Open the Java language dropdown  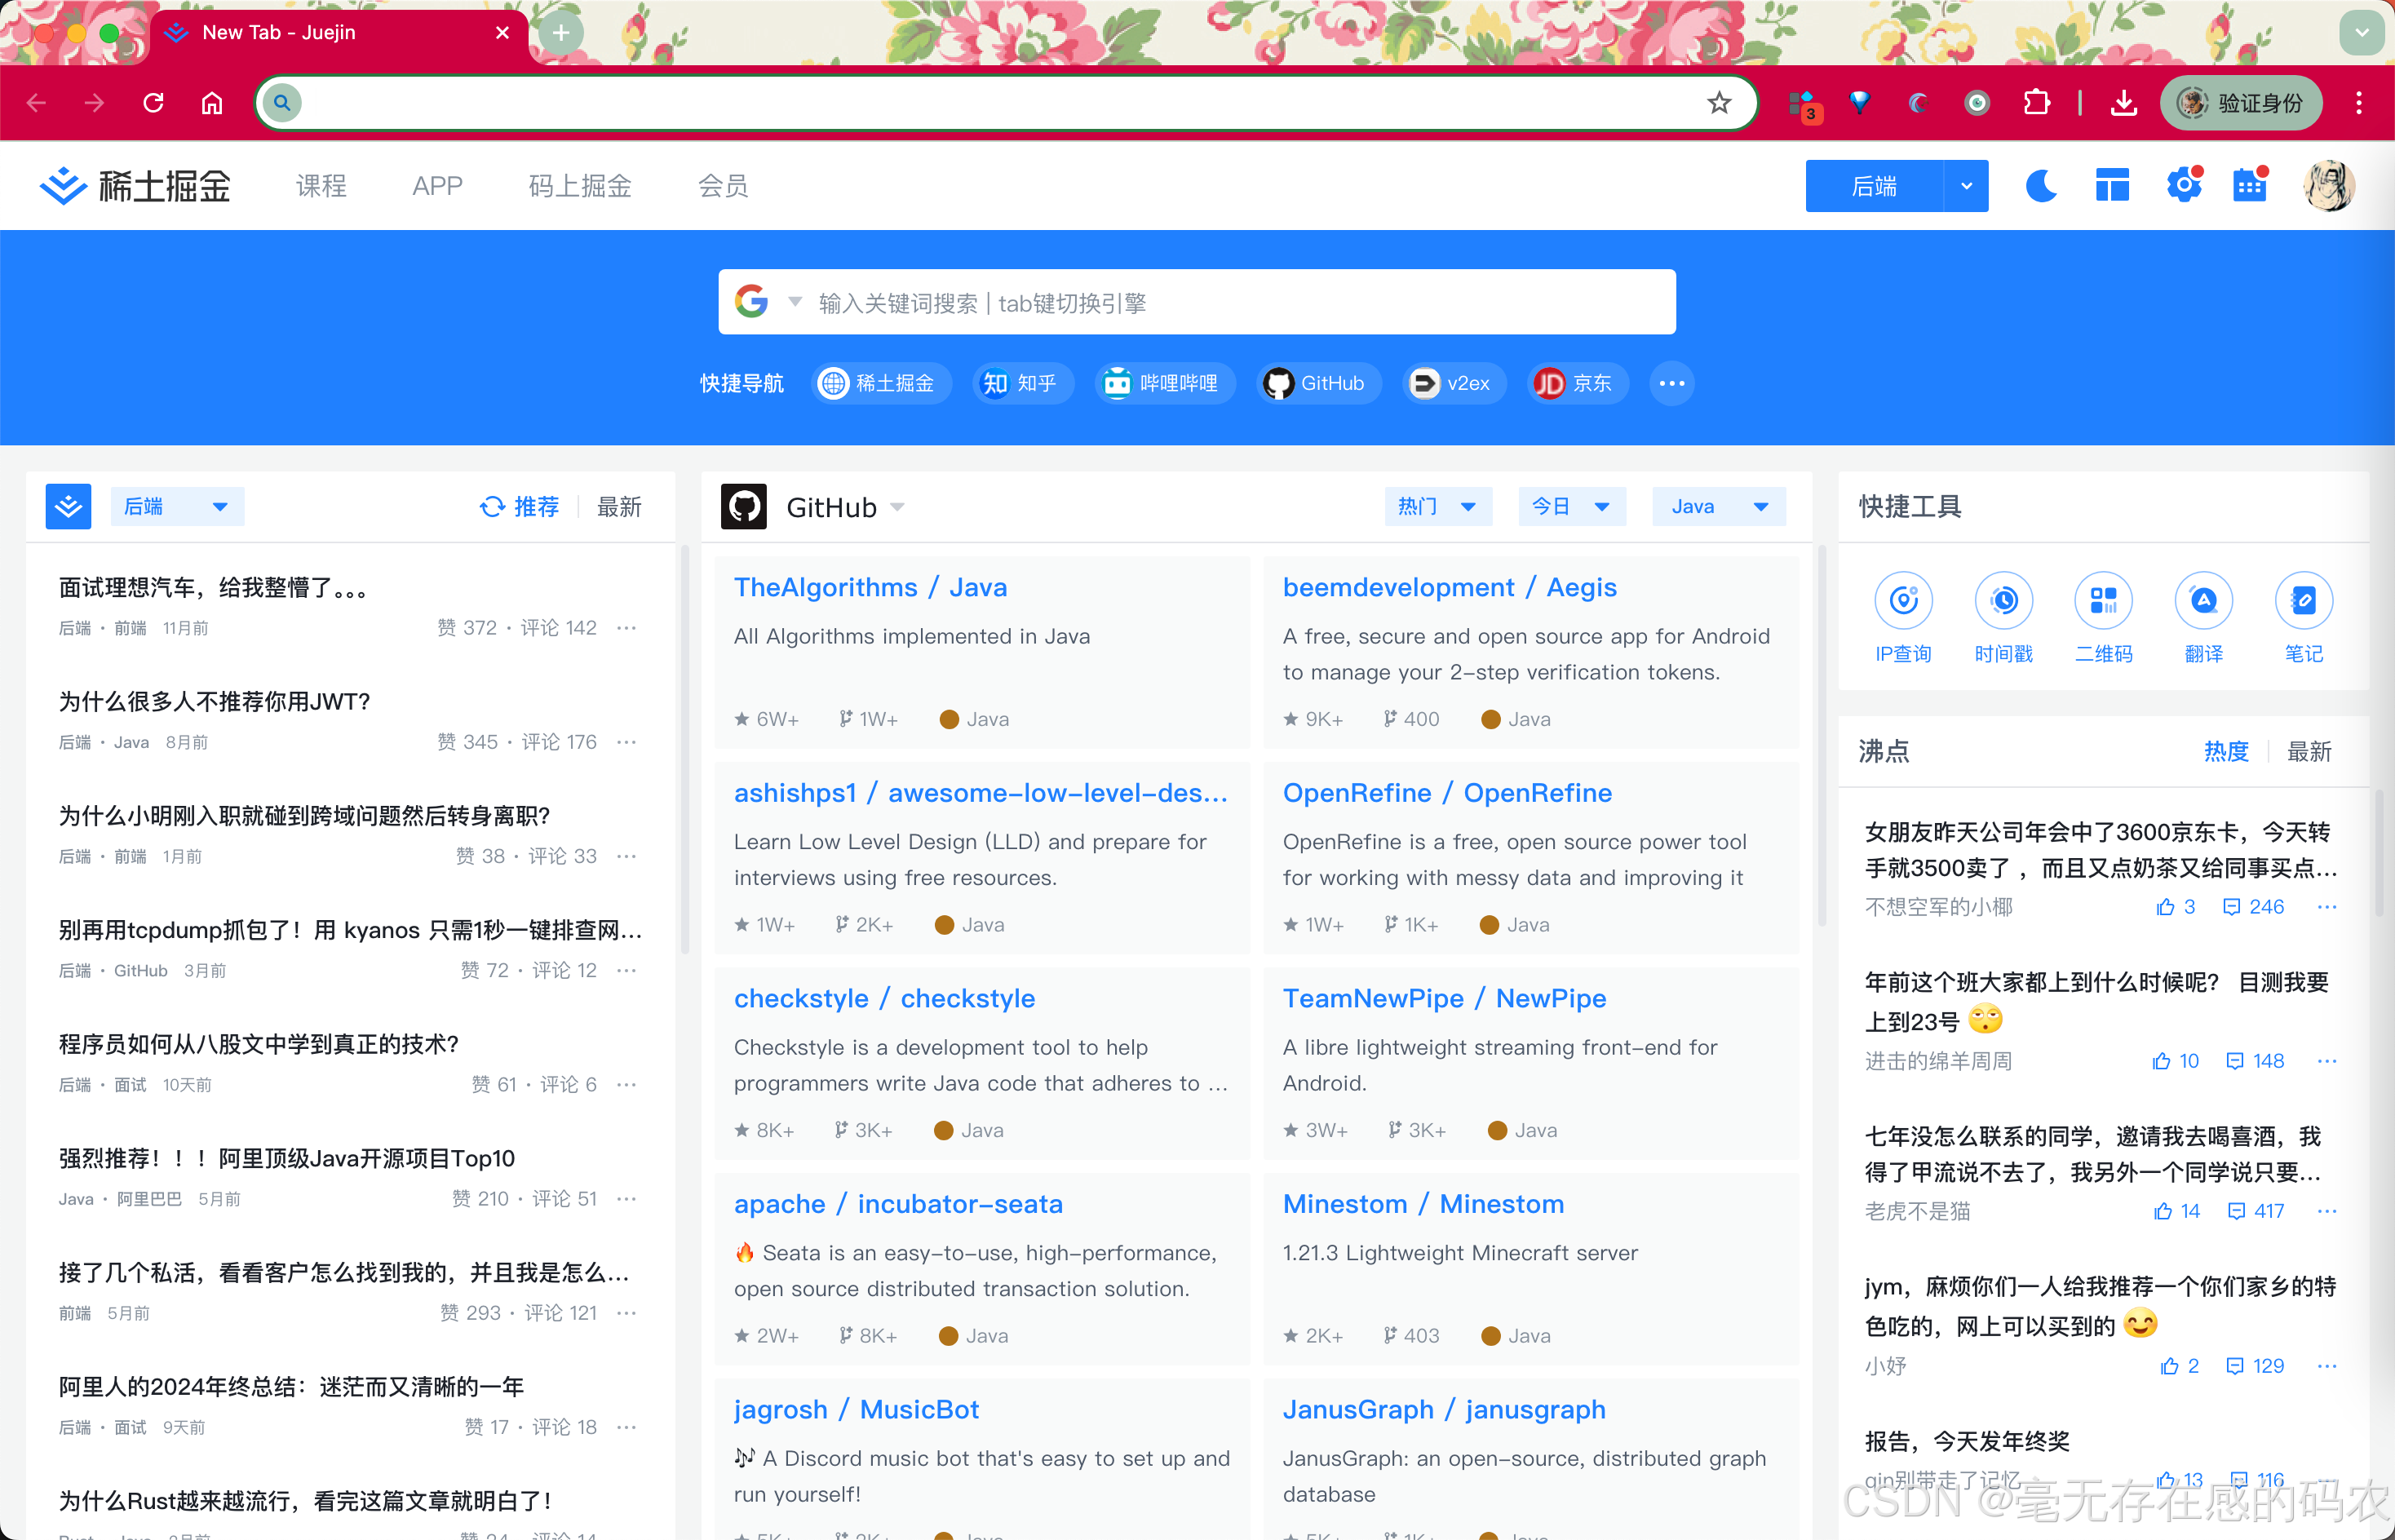tap(1718, 507)
